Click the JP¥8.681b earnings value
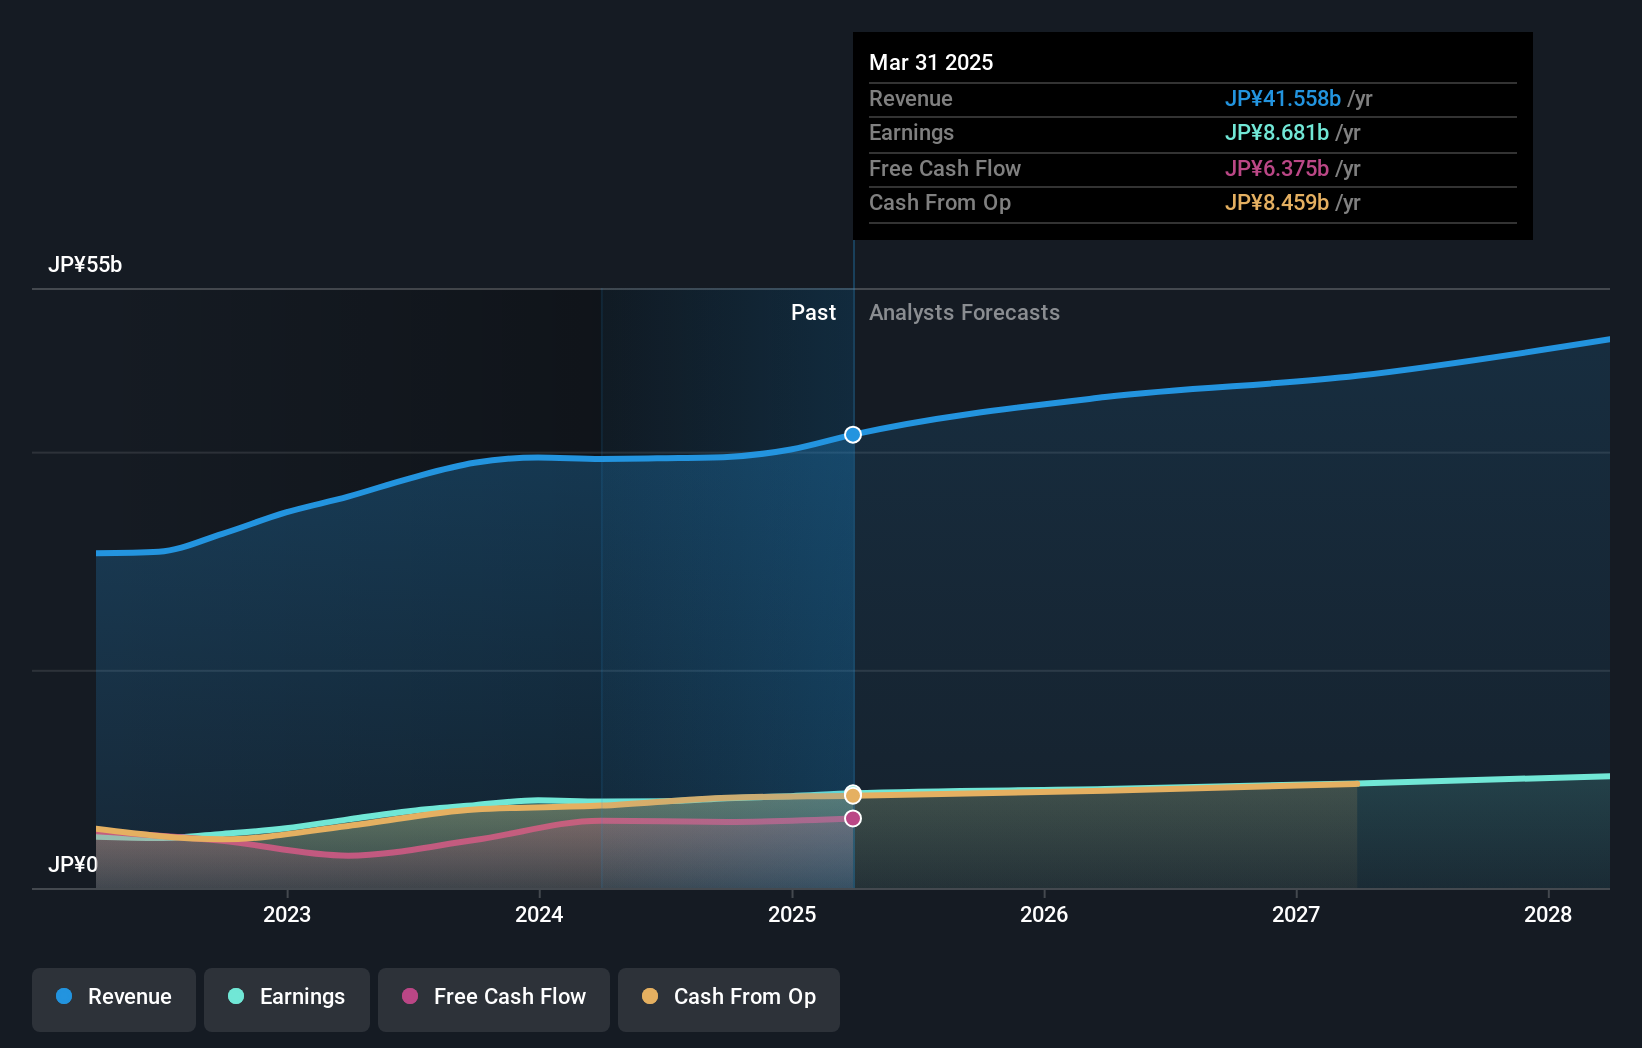The width and height of the screenshot is (1642, 1048). (1277, 132)
